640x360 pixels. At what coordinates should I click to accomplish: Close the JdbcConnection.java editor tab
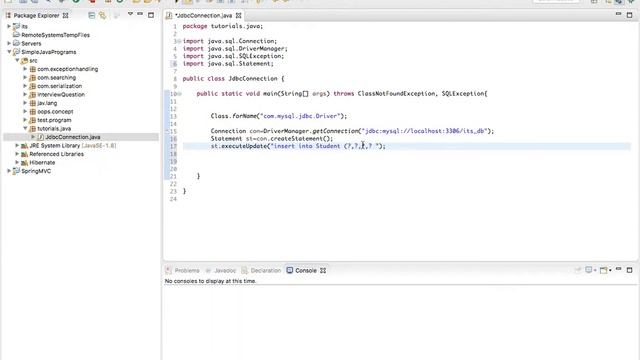pos(238,16)
